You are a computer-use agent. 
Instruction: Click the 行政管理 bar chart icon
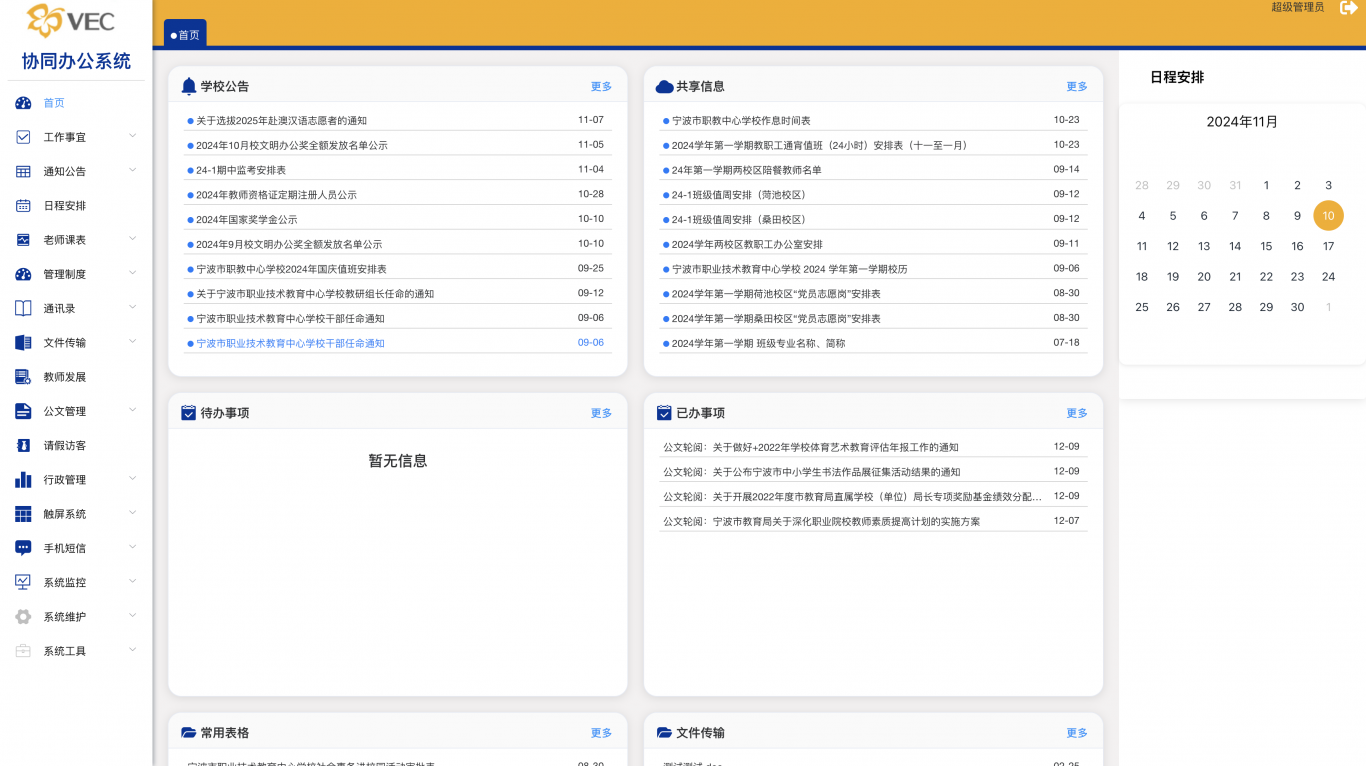click(23, 479)
